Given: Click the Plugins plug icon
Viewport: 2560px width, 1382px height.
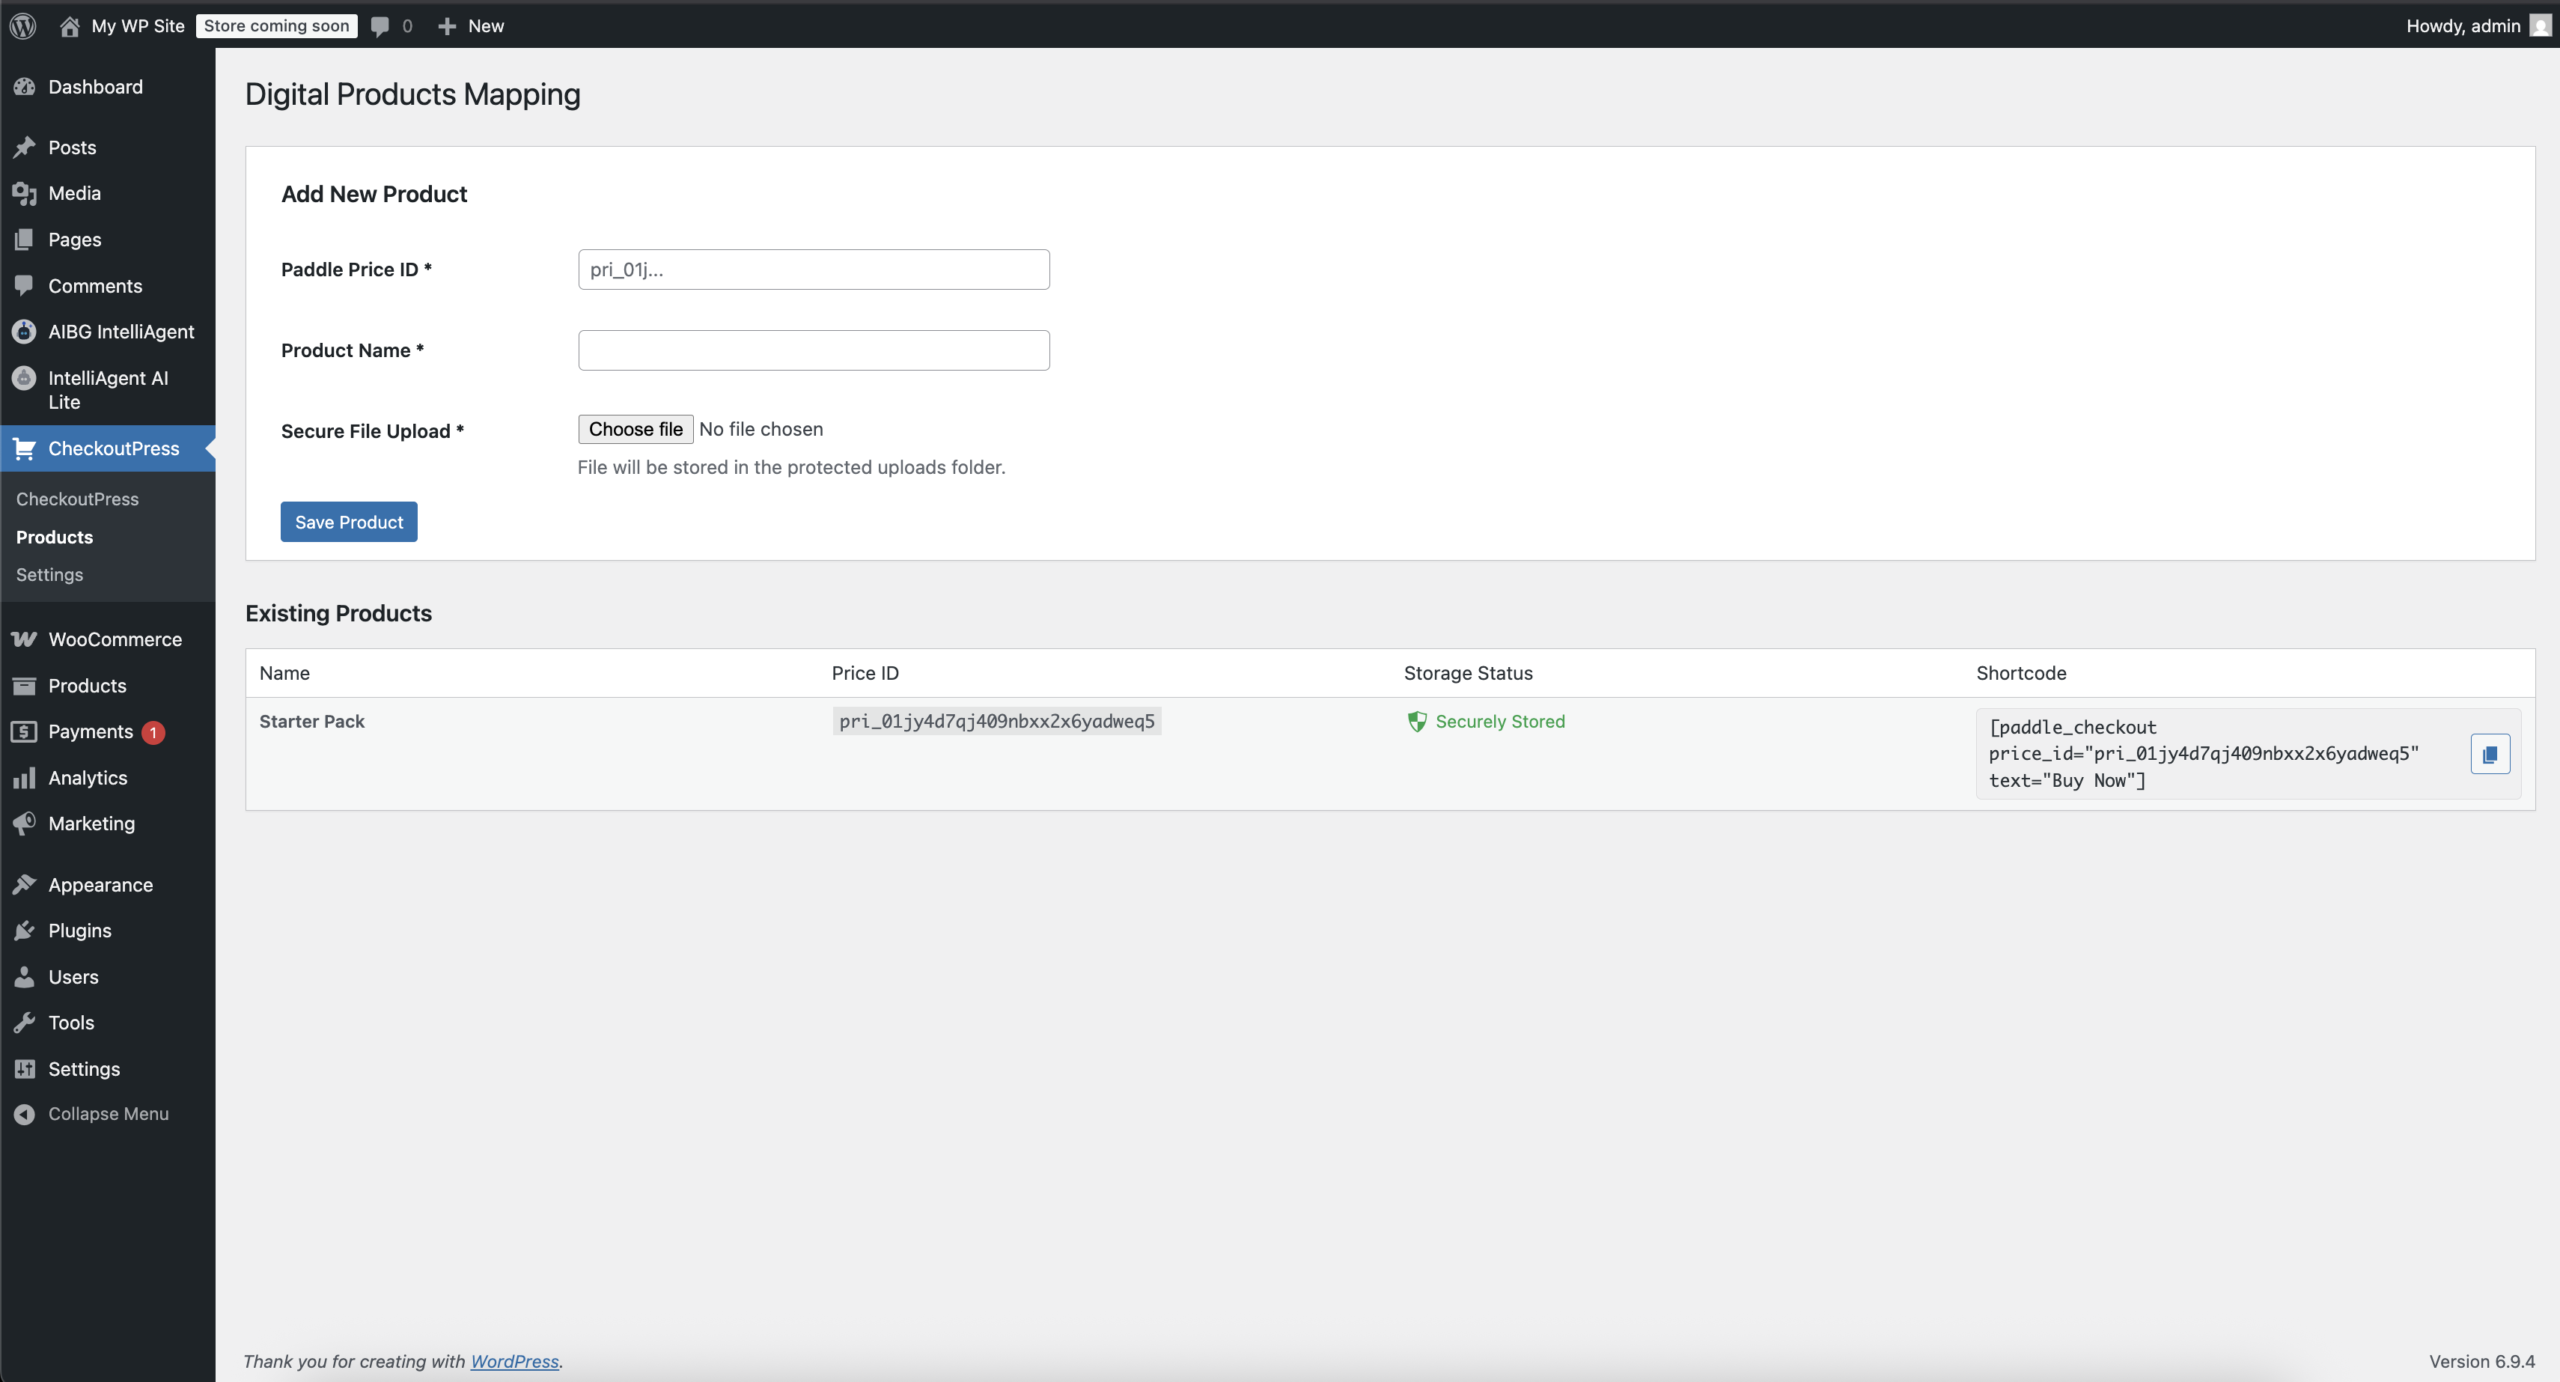Looking at the screenshot, I should 25,931.
